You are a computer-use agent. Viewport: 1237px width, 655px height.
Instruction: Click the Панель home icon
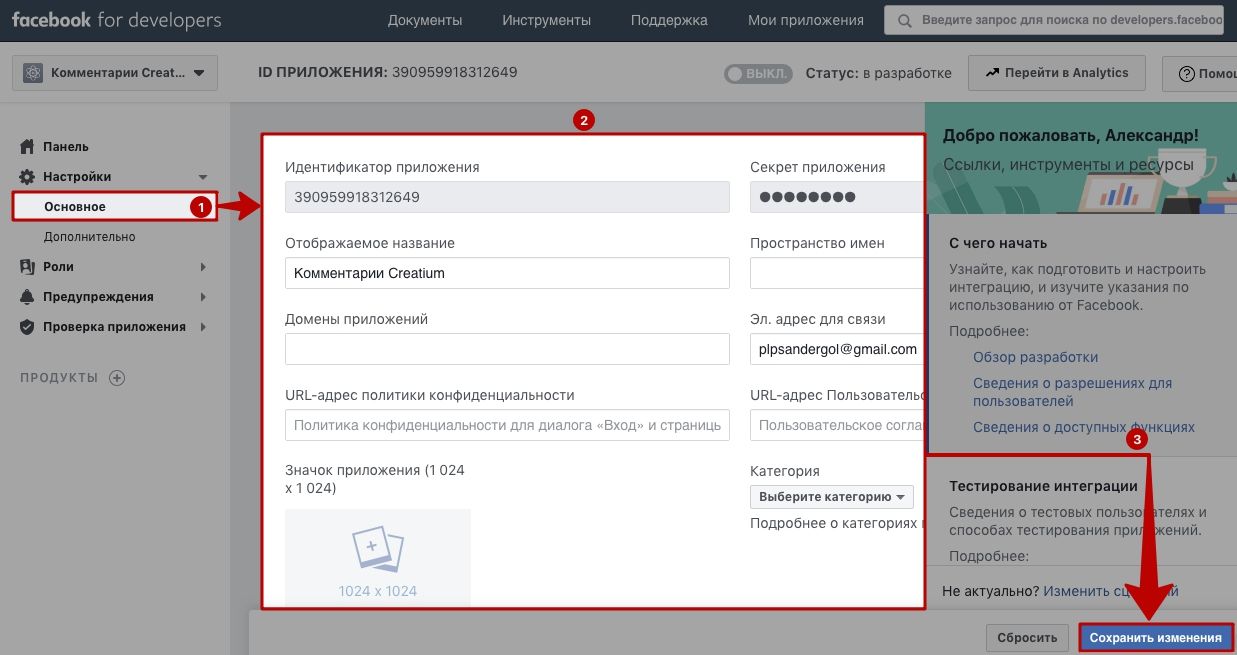(x=28, y=147)
